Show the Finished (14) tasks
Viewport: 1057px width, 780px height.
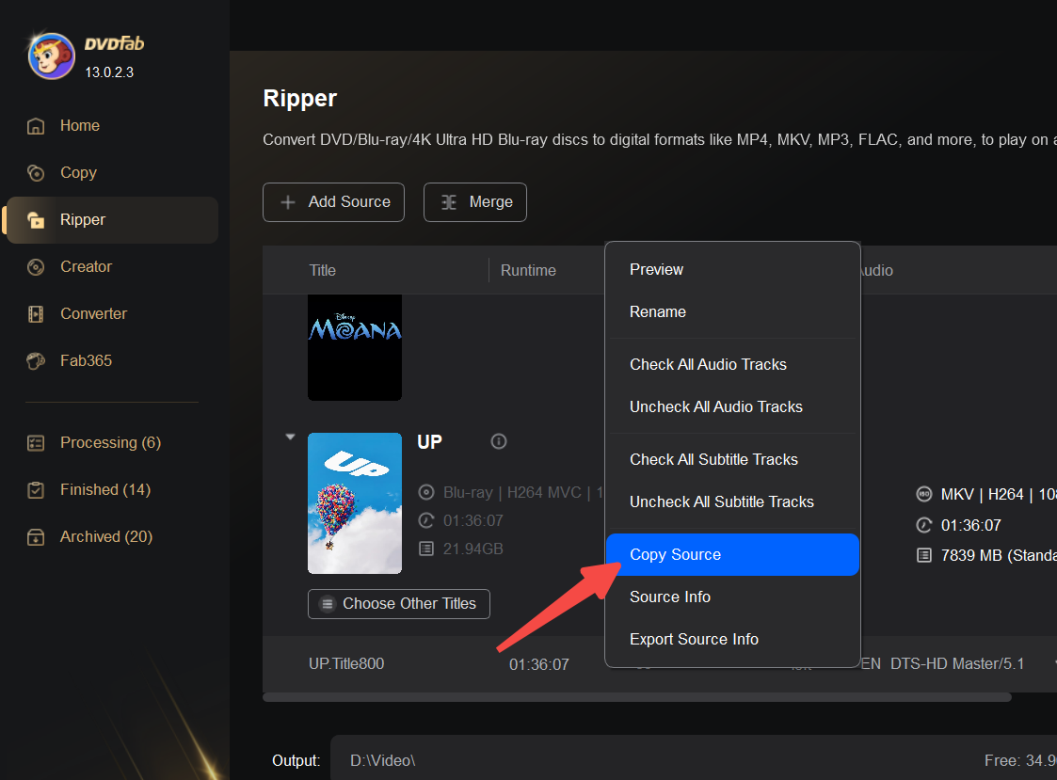[105, 490]
